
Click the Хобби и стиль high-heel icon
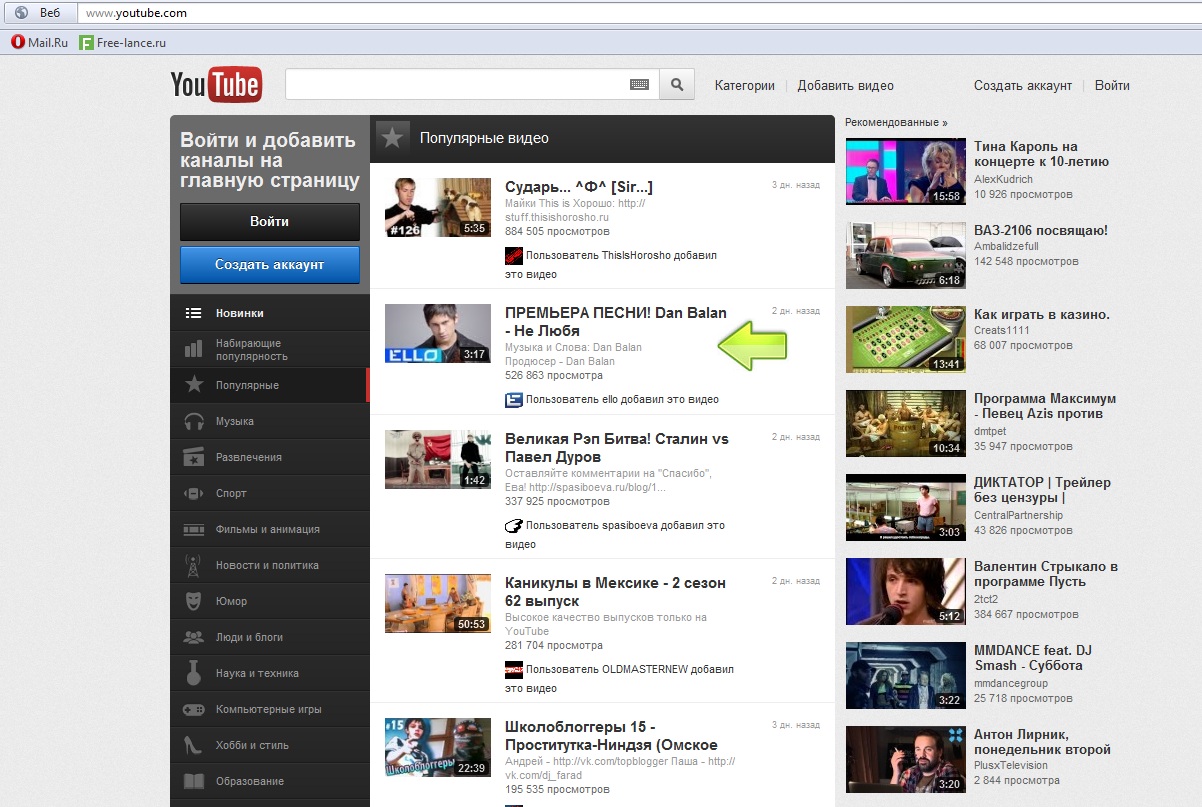click(194, 745)
